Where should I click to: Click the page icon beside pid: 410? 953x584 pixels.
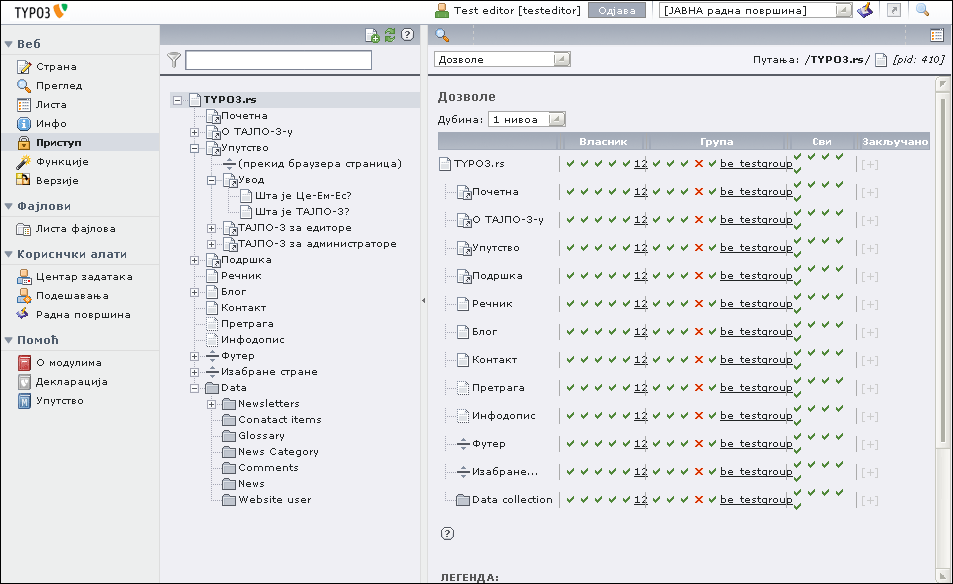pos(881,60)
